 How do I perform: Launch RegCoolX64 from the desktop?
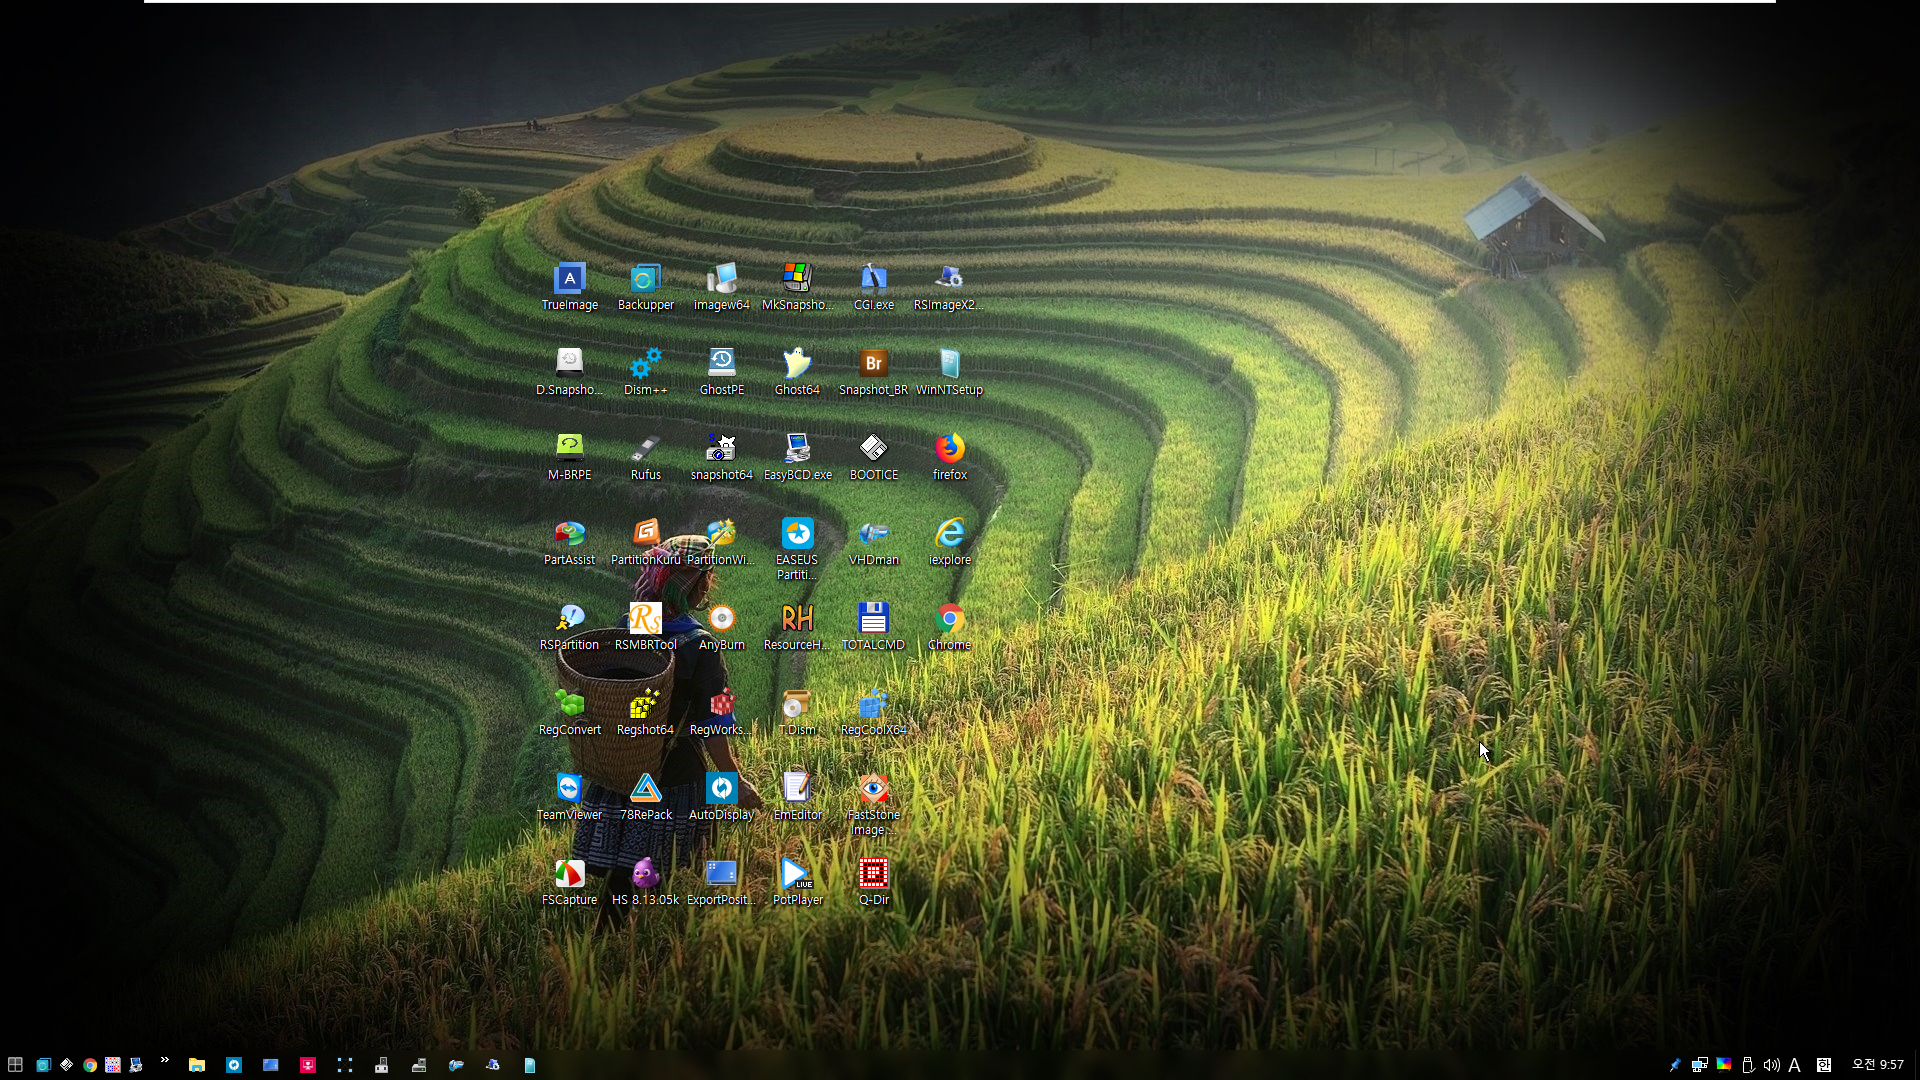873,712
